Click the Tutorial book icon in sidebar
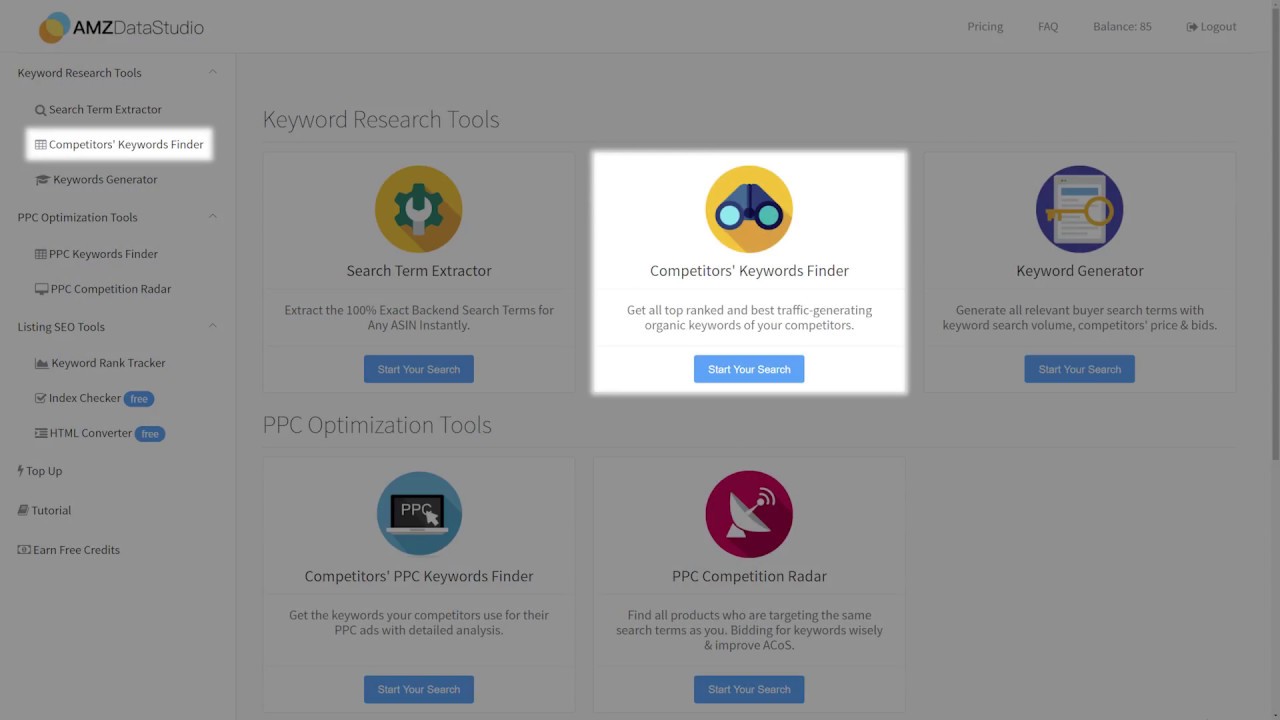Screen dimensions: 1280x720 click(x=23, y=510)
